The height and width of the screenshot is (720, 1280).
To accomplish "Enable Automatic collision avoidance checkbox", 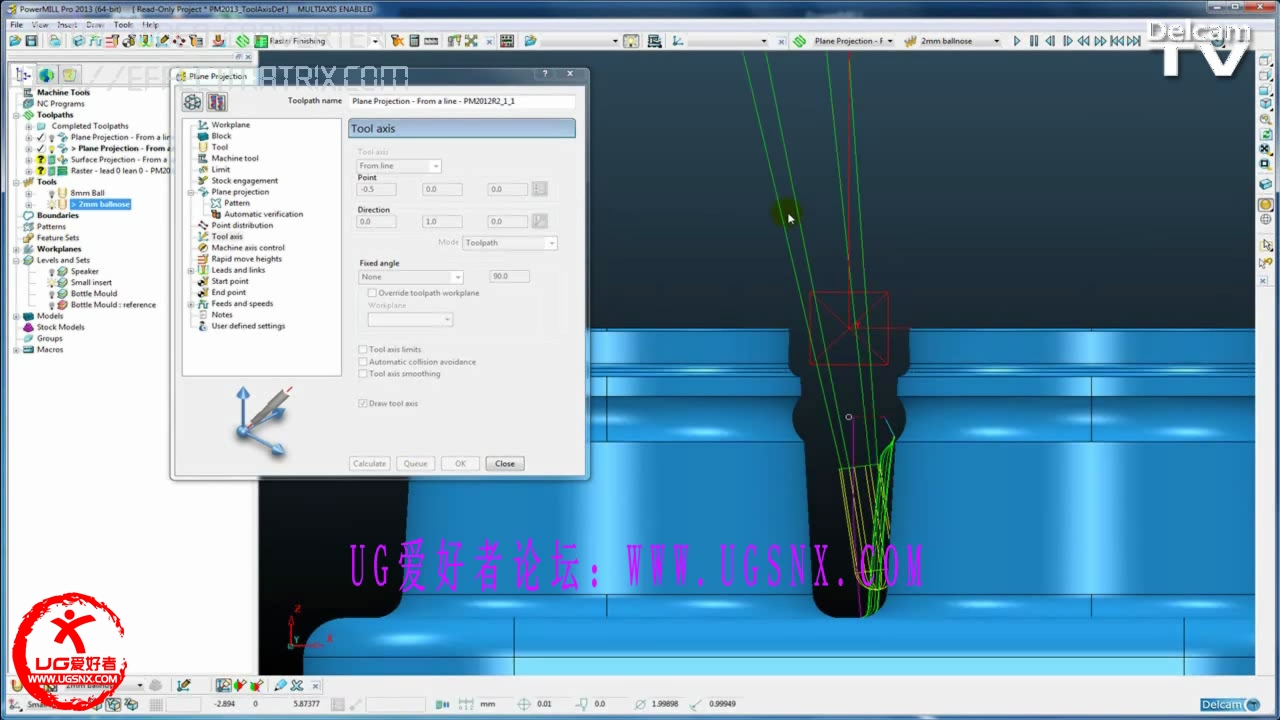I will pyautogui.click(x=363, y=362).
